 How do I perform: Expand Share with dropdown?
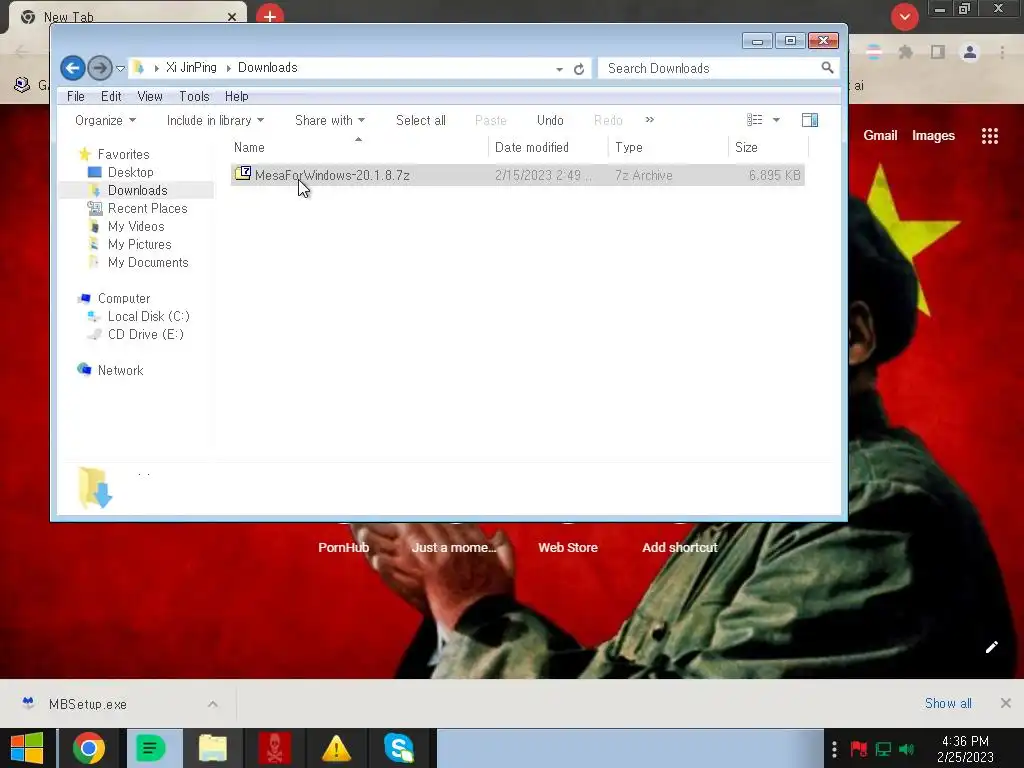pyautogui.click(x=330, y=120)
